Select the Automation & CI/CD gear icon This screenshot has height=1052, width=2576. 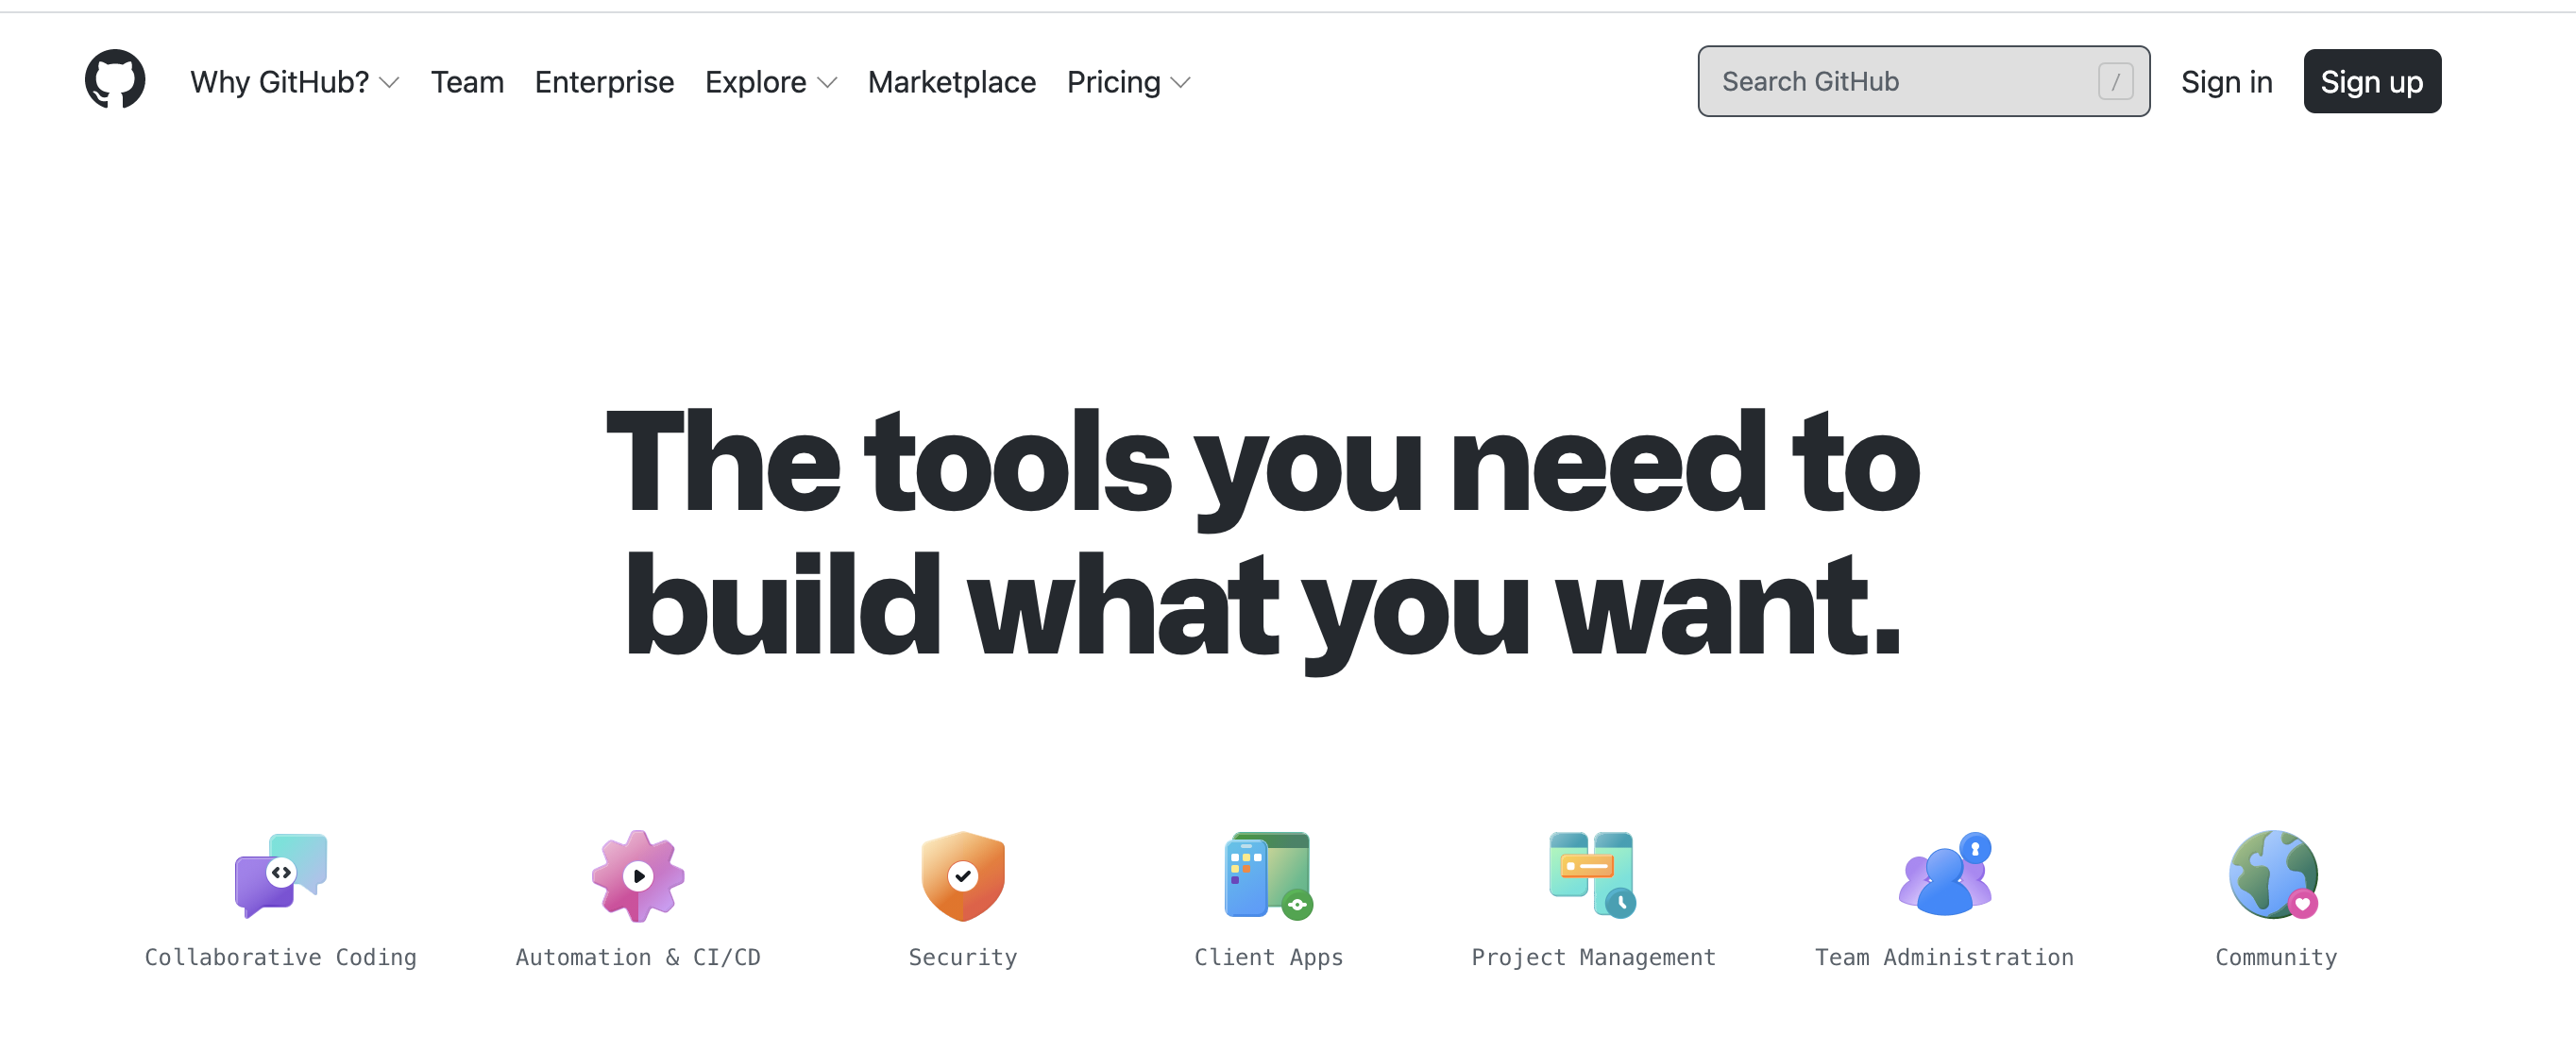(638, 875)
